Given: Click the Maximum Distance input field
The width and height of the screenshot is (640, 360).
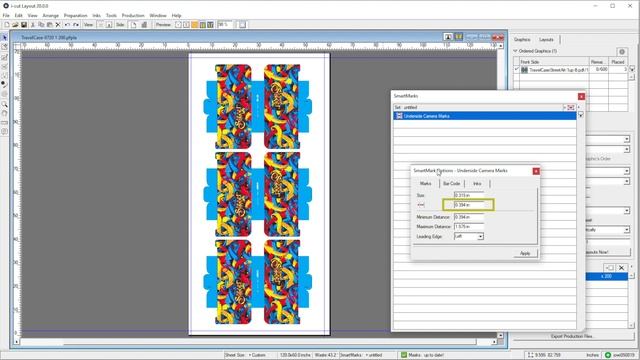Looking at the screenshot, I should point(469,227).
